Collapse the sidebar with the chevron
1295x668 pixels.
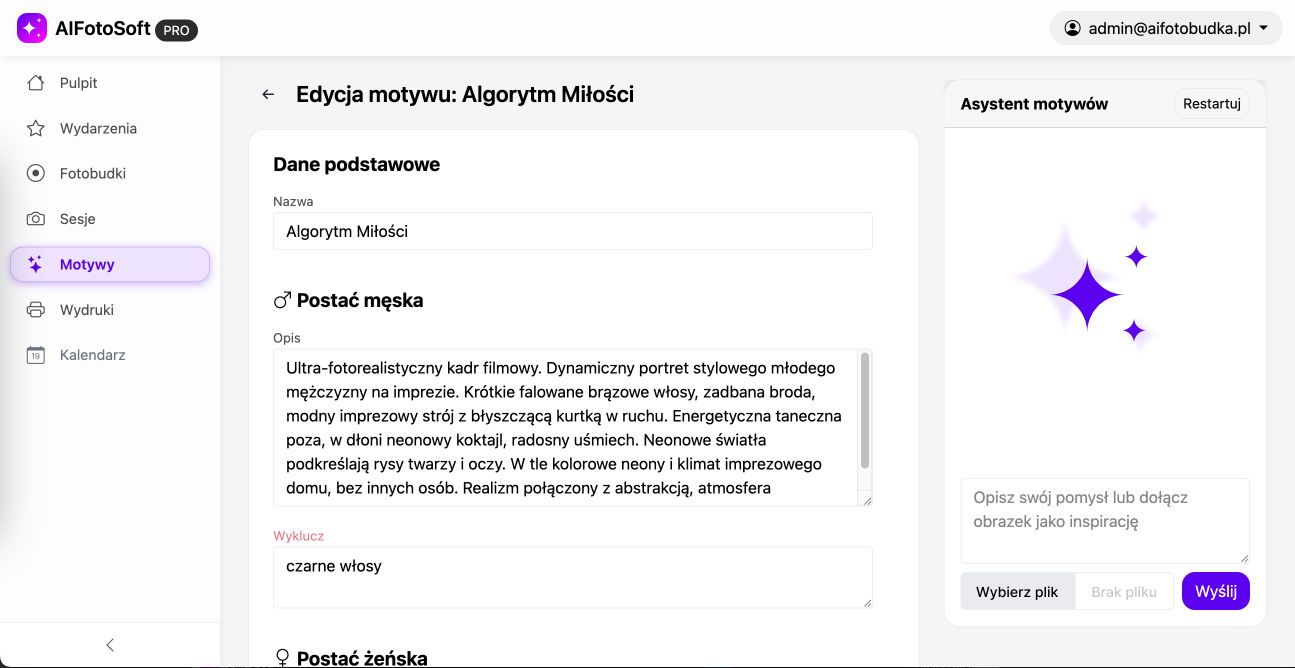(110, 645)
